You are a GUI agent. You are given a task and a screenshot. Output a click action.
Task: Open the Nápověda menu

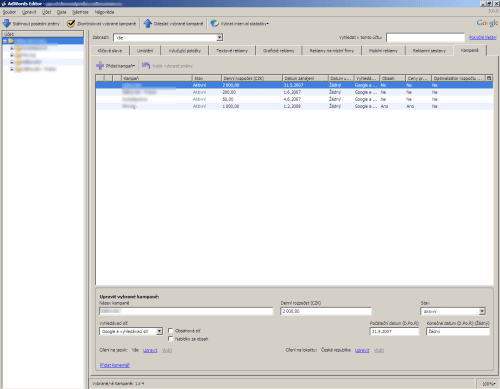104,12
